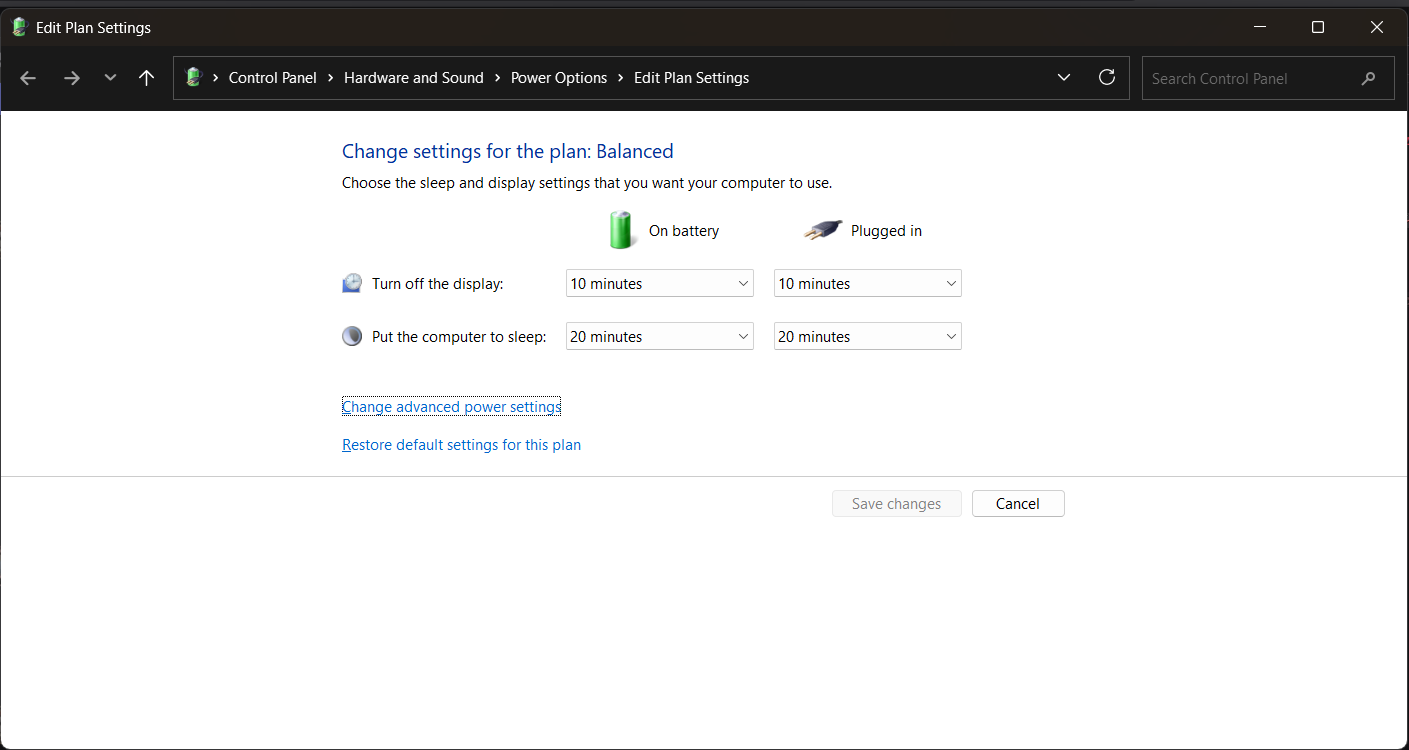The width and height of the screenshot is (1409, 750).
Task: Click the search magnifier icon
Action: click(x=1369, y=78)
